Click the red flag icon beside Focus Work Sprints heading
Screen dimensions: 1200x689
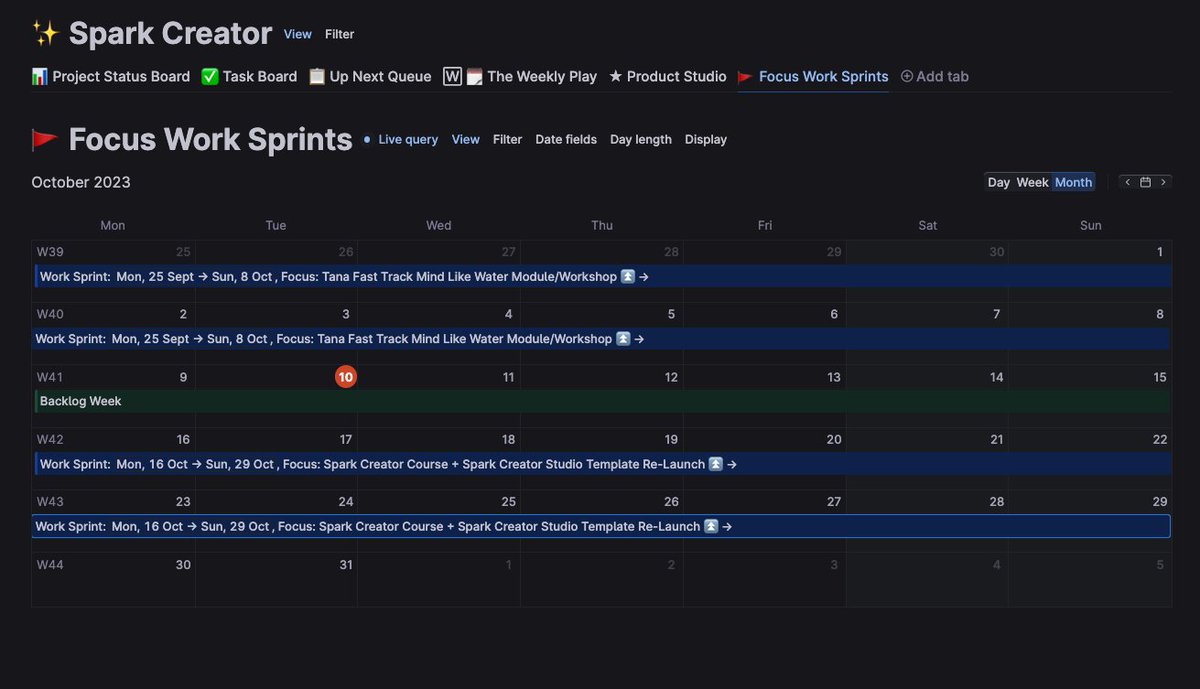pos(45,140)
